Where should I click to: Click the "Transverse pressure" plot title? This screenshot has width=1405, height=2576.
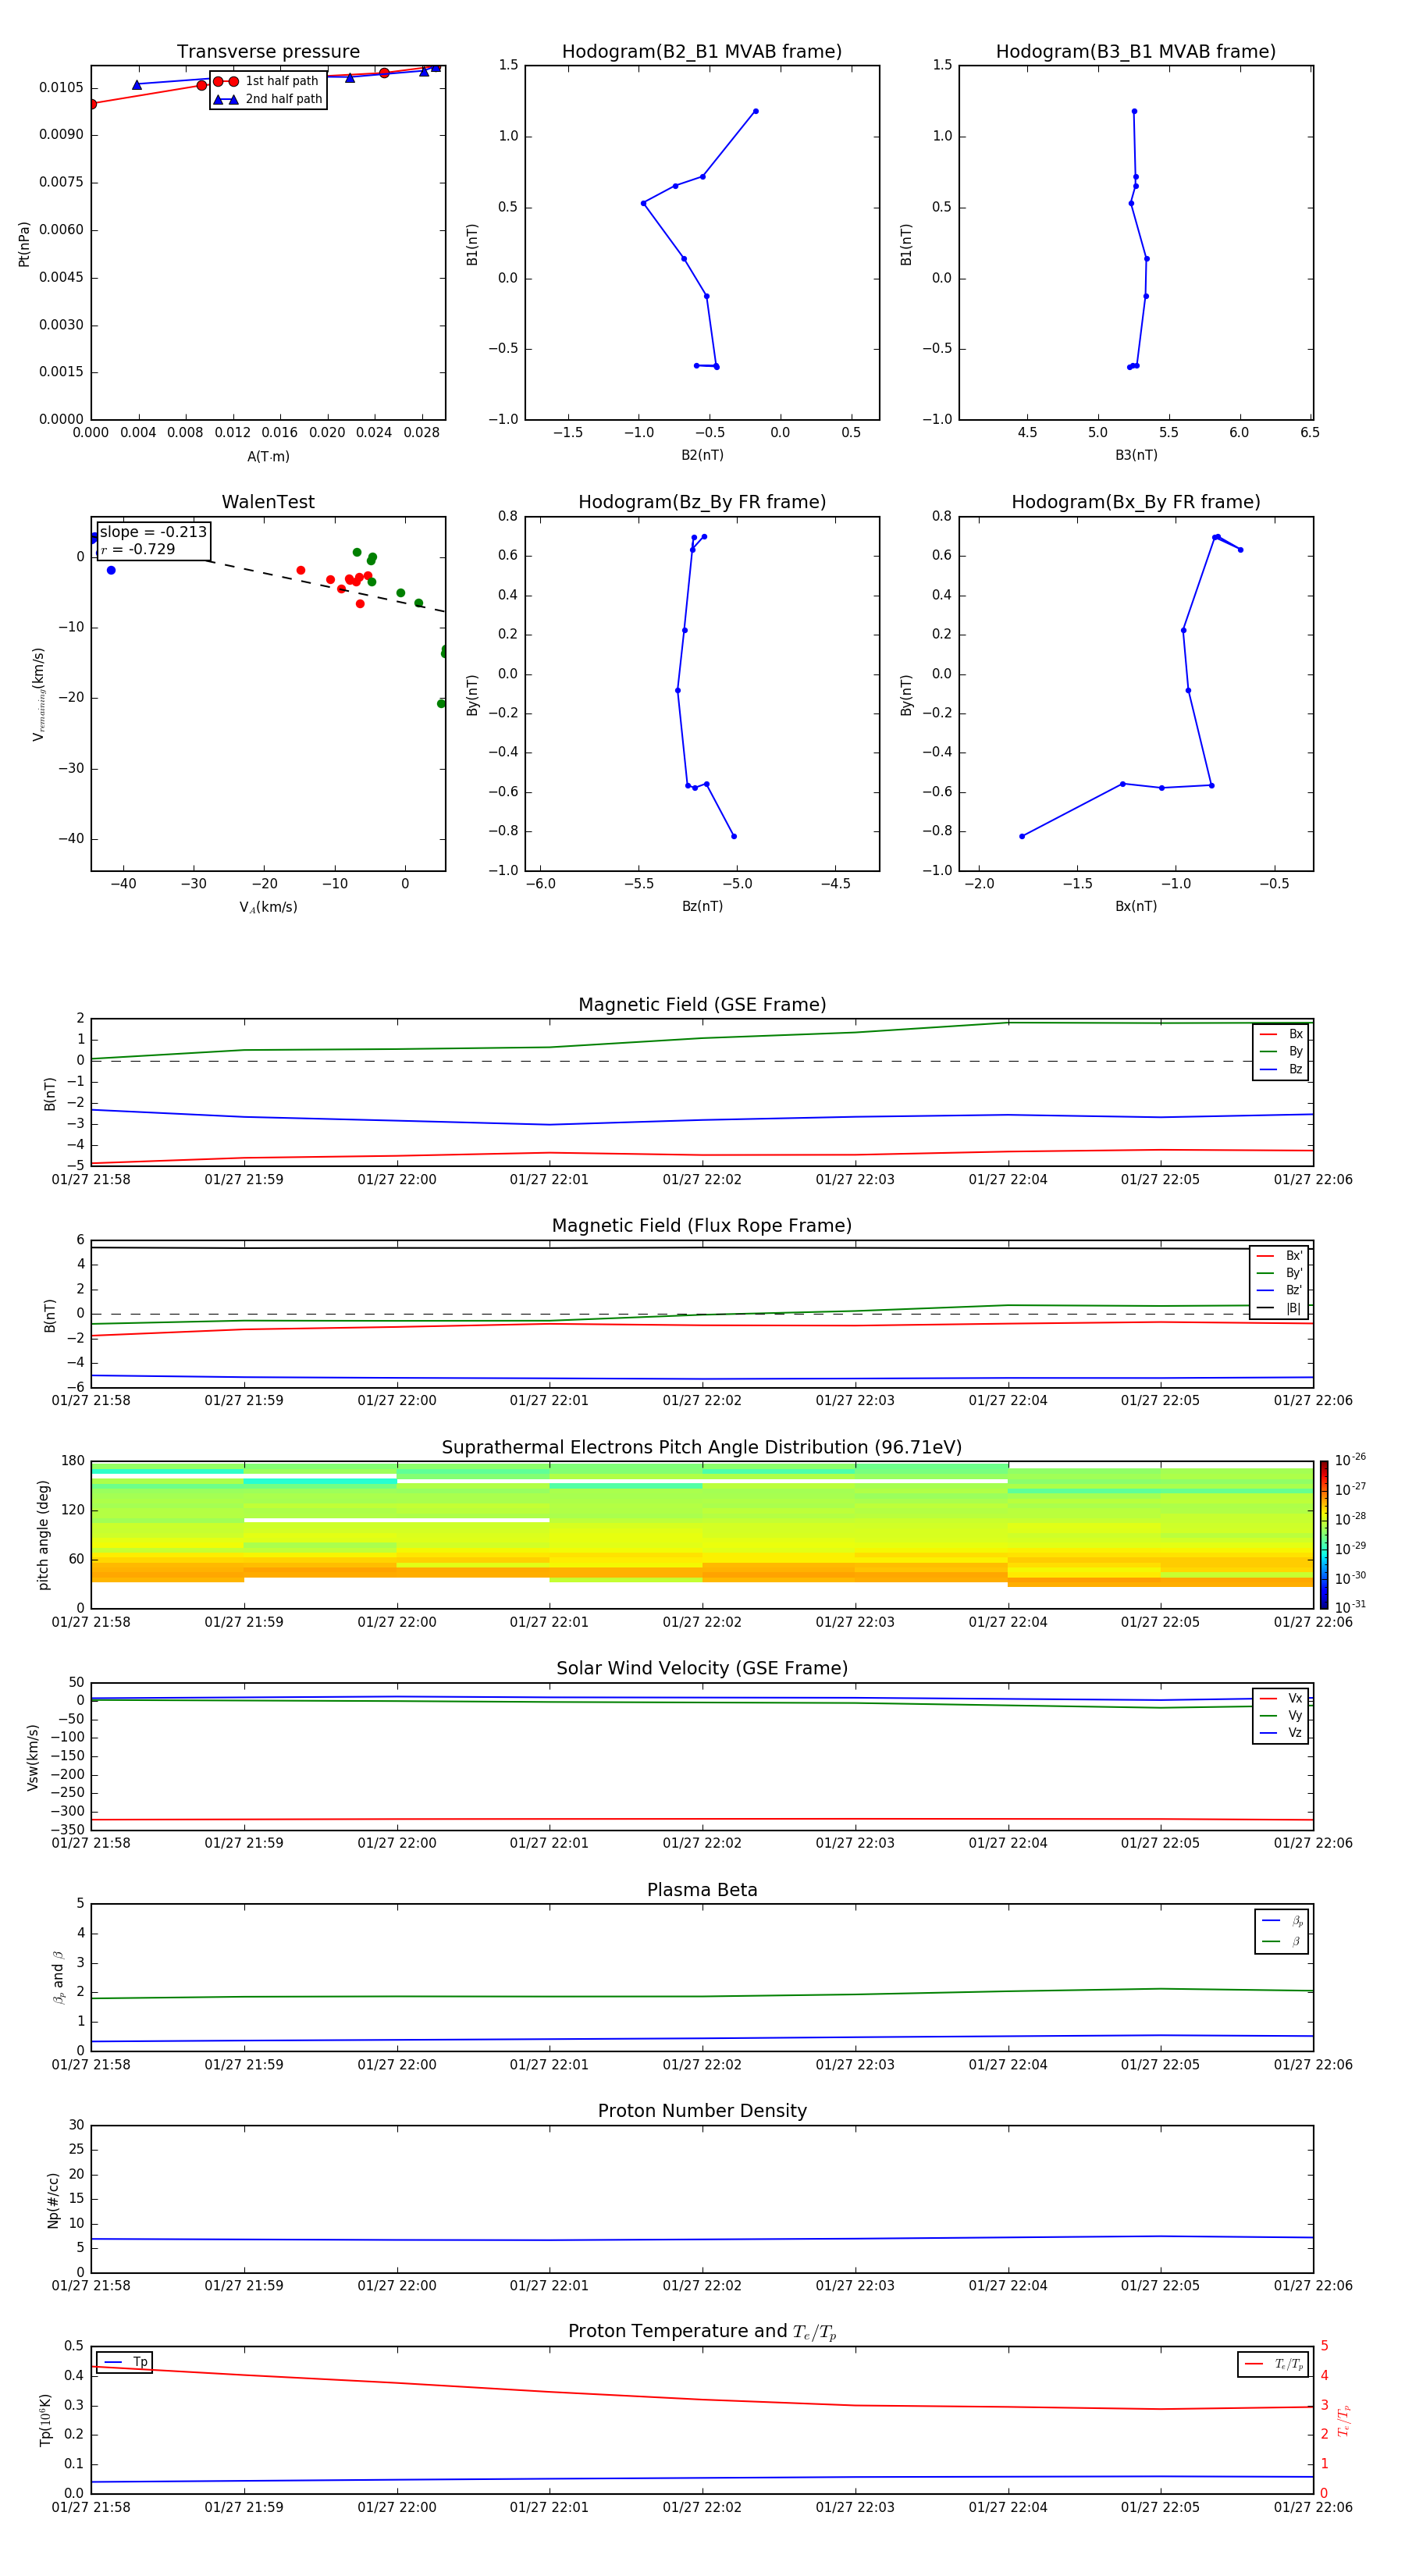(x=268, y=52)
